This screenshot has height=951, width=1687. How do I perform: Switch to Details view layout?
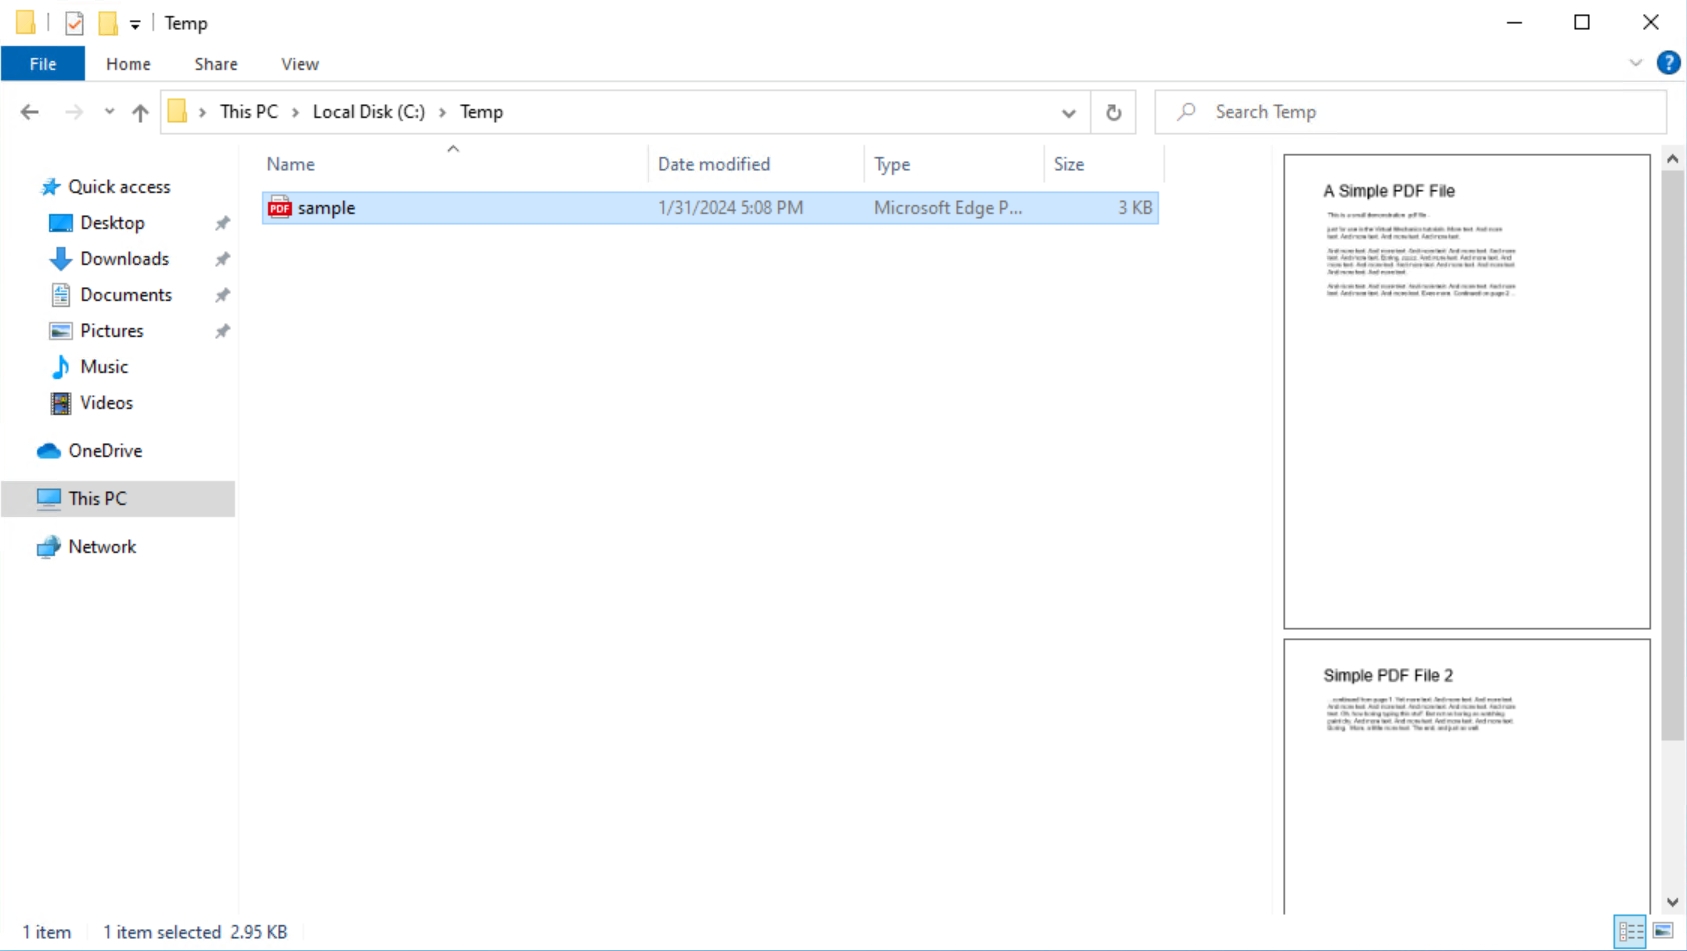click(x=1630, y=931)
